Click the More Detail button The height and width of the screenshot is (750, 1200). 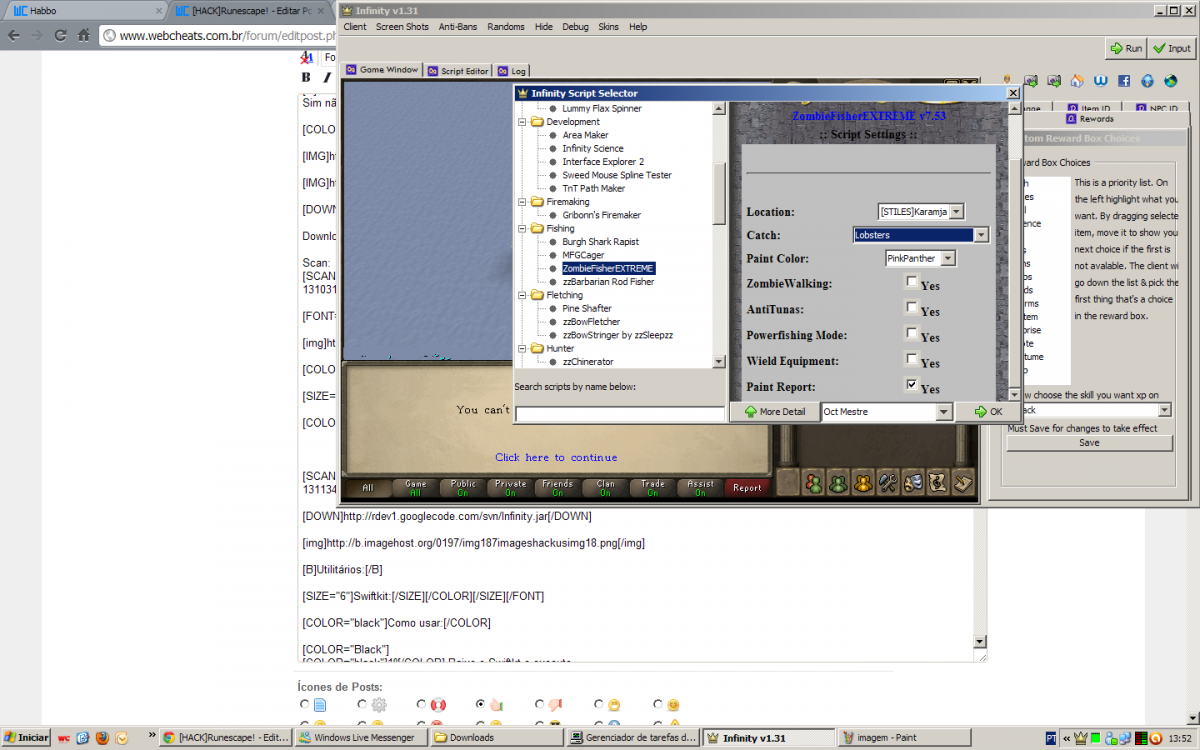tap(775, 411)
